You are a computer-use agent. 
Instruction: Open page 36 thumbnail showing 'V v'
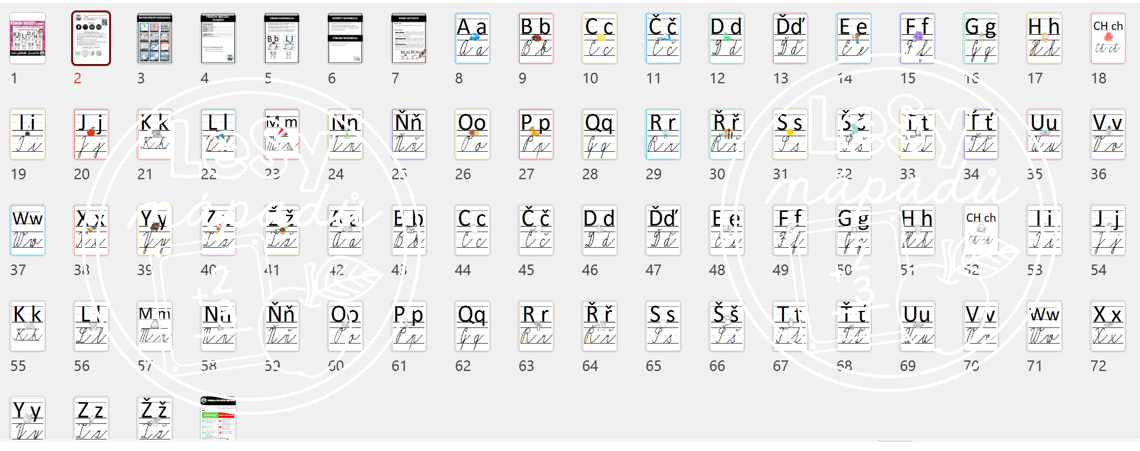(x=1108, y=134)
